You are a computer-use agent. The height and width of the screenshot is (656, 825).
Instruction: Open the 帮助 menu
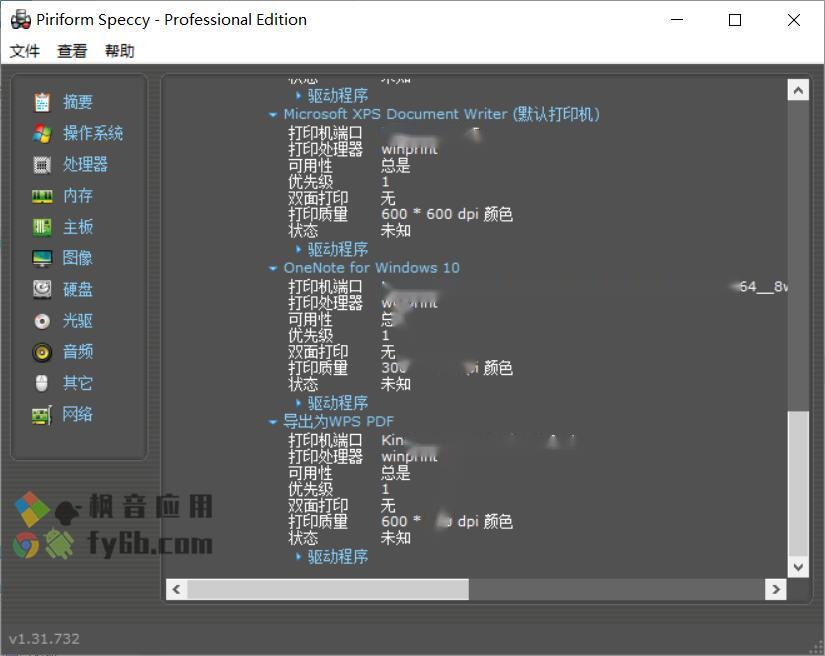119,51
